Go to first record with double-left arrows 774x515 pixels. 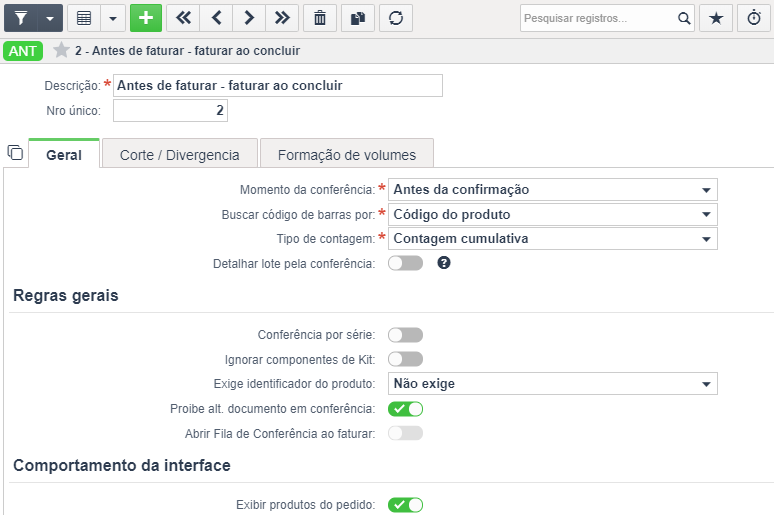click(x=183, y=18)
